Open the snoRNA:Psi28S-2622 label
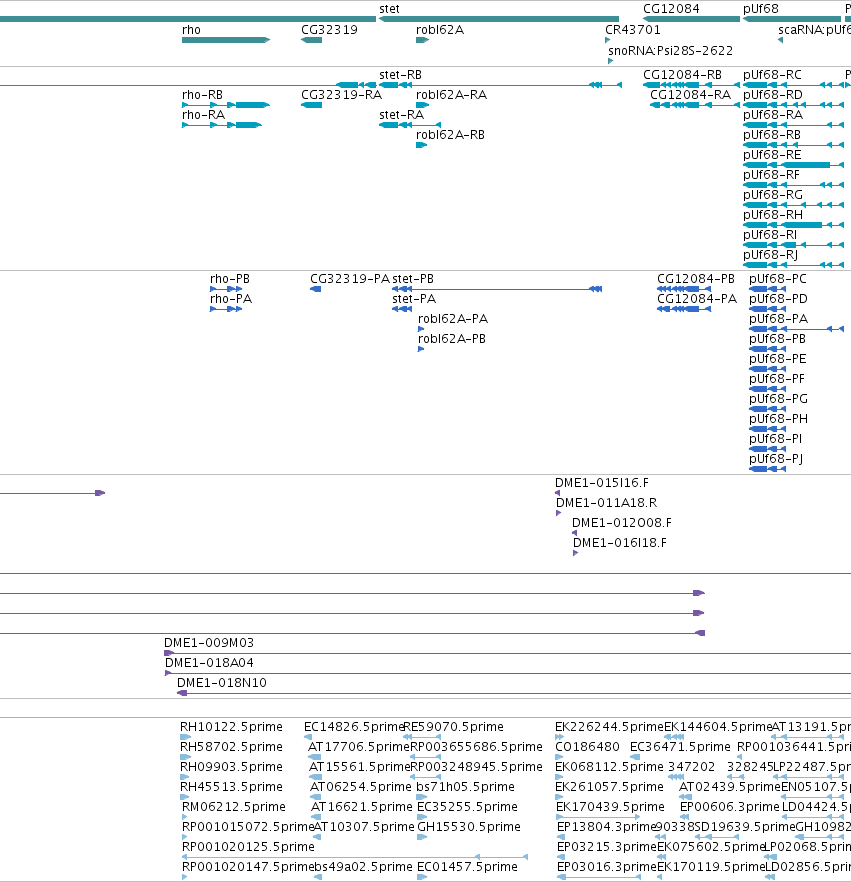Viewport: 851px width, 882px height. coord(670,51)
